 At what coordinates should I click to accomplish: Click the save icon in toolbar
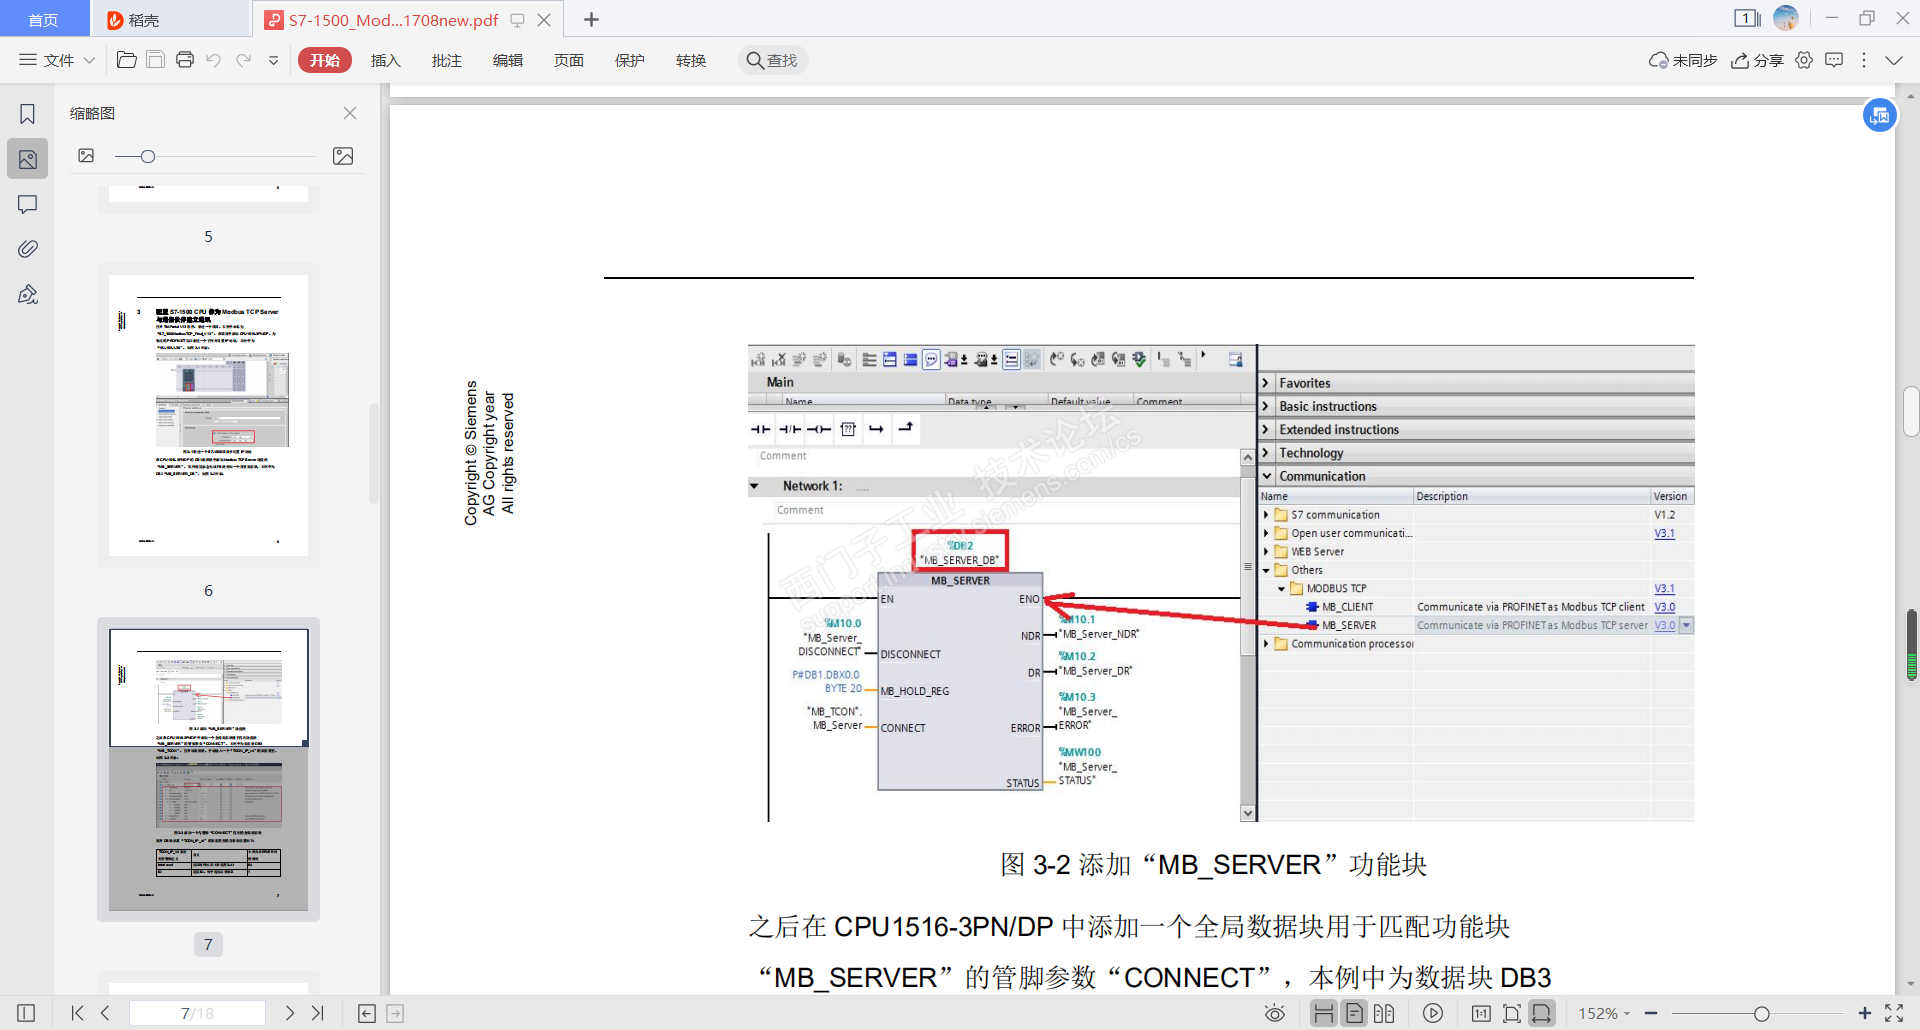pos(156,60)
